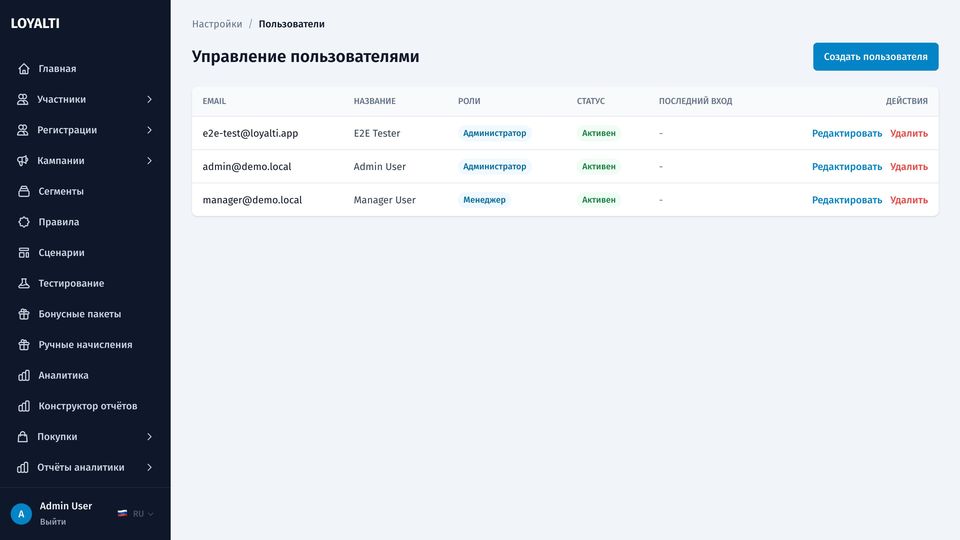The height and width of the screenshot is (540, 960).
Task: Click the Тестирование flask icon
Action: (24, 283)
